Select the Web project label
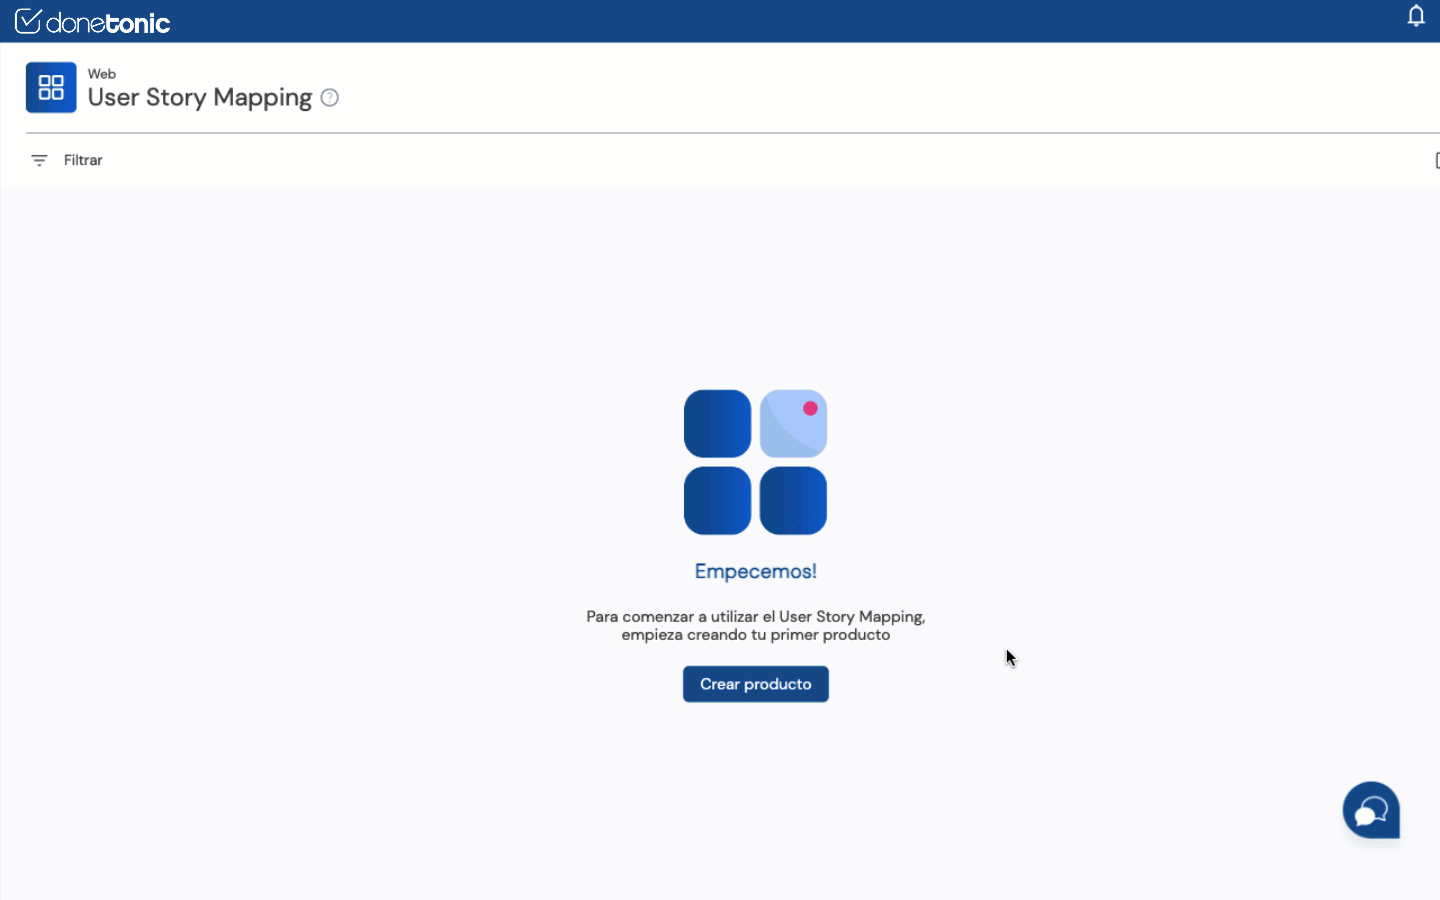Image resolution: width=1440 pixels, height=900 pixels. pyautogui.click(x=102, y=74)
